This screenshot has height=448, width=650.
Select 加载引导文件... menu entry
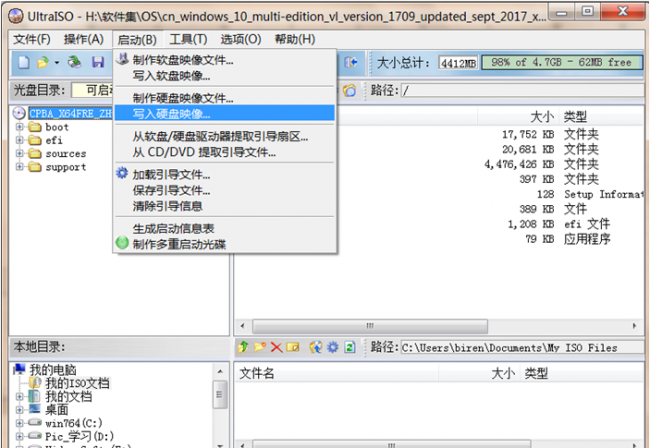pyautogui.click(x=225, y=174)
